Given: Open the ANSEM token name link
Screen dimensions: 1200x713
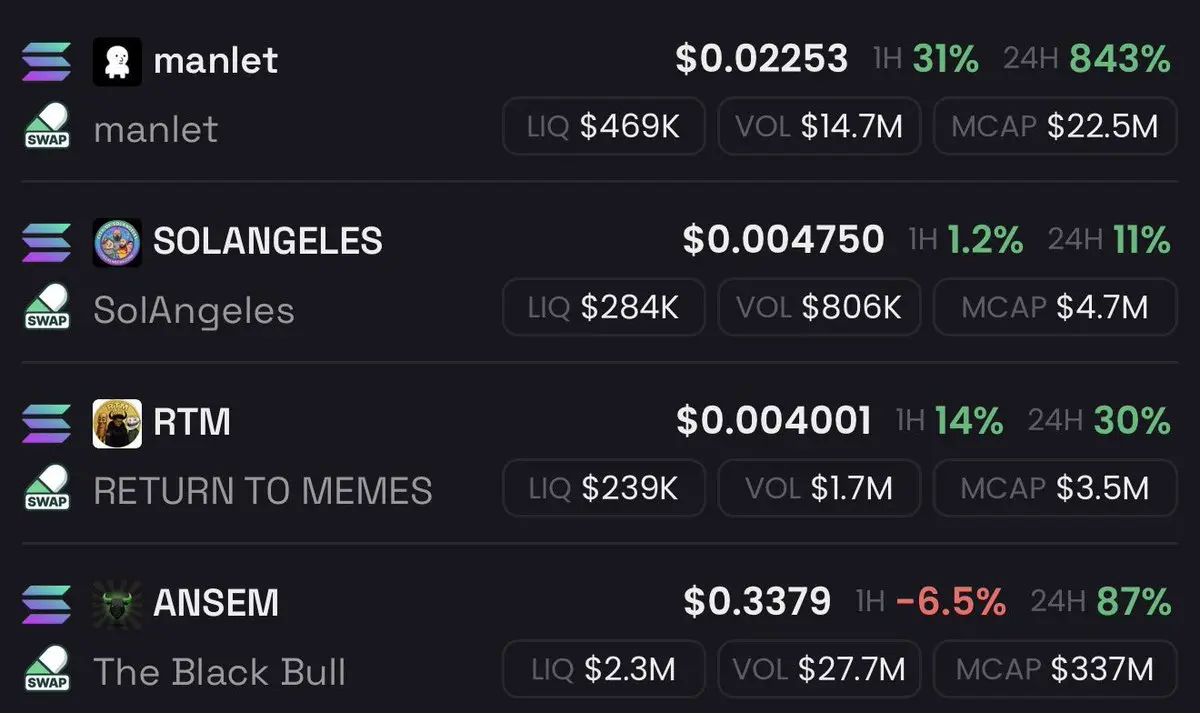Looking at the screenshot, I should pos(216,603).
